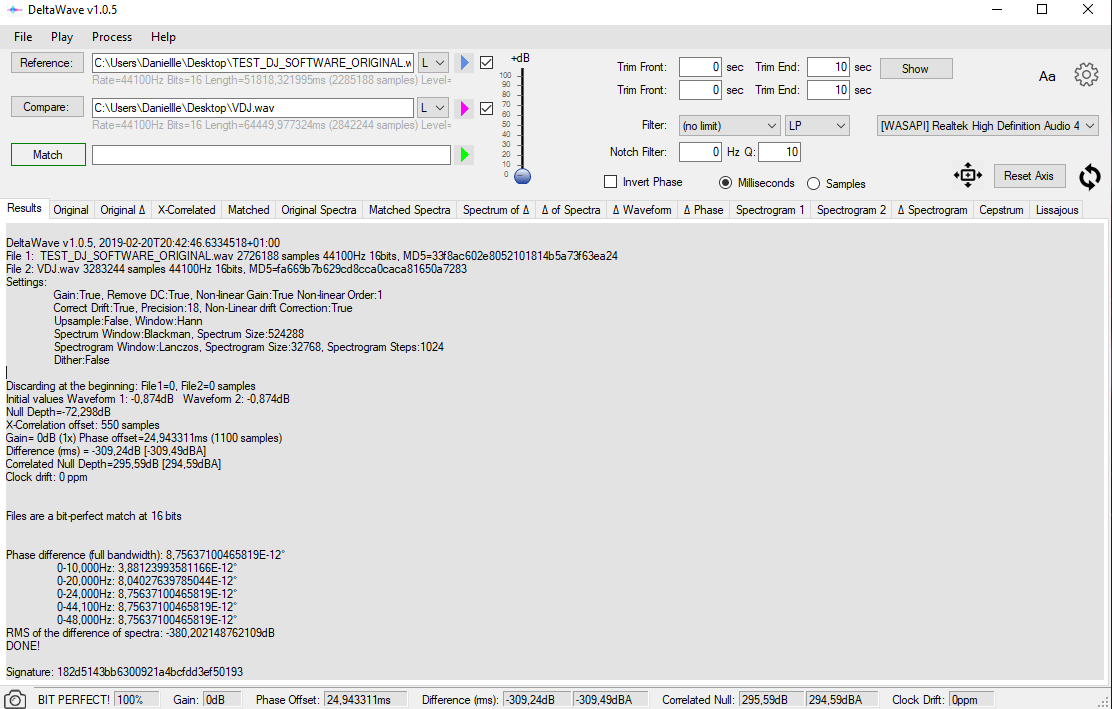Open the WASAPI Realtek audio device dropdown
The width and height of the screenshot is (1112, 709).
point(987,126)
